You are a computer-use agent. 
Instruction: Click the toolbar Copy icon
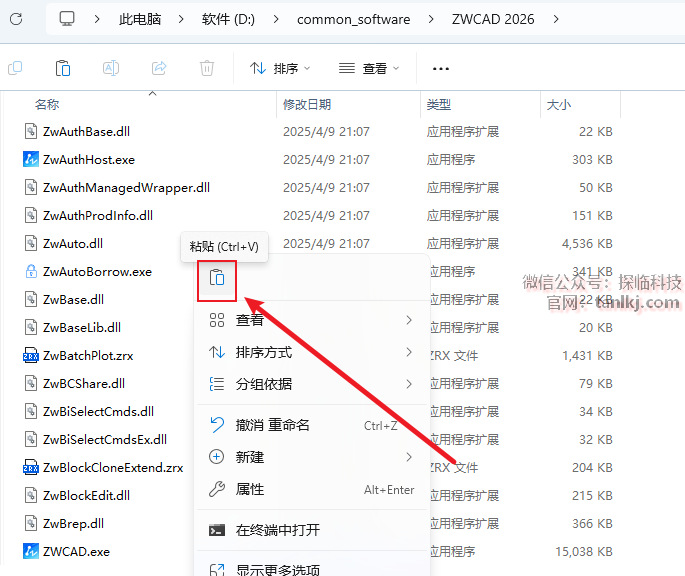[x=15, y=68]
